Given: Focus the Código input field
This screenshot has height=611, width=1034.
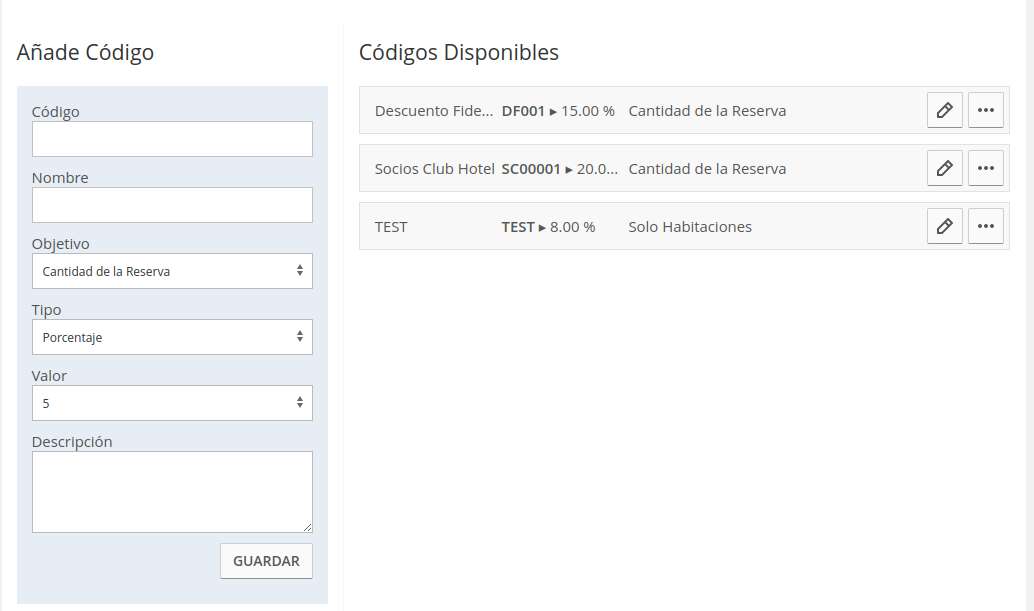Looking at the screenshot, I should click(x=172, y=139).
